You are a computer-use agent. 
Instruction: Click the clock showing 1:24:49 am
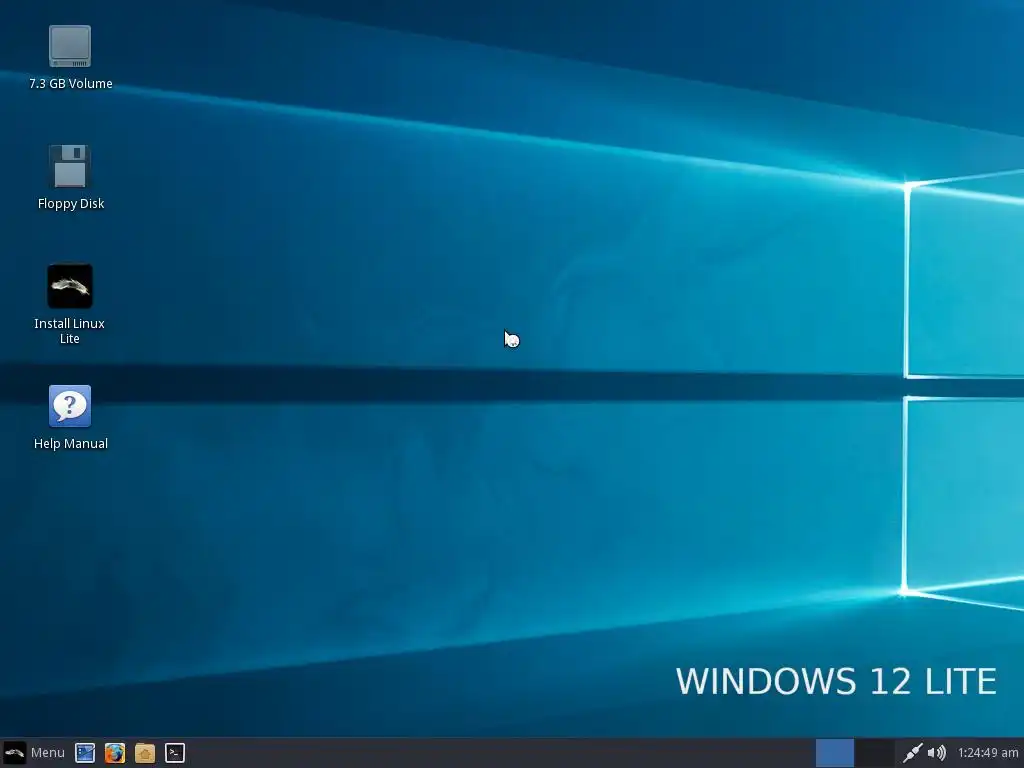(987, 753)
